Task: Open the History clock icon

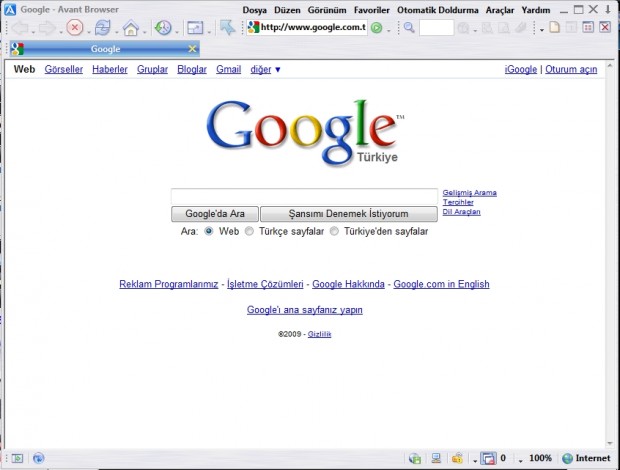Action: pos(163,28)
